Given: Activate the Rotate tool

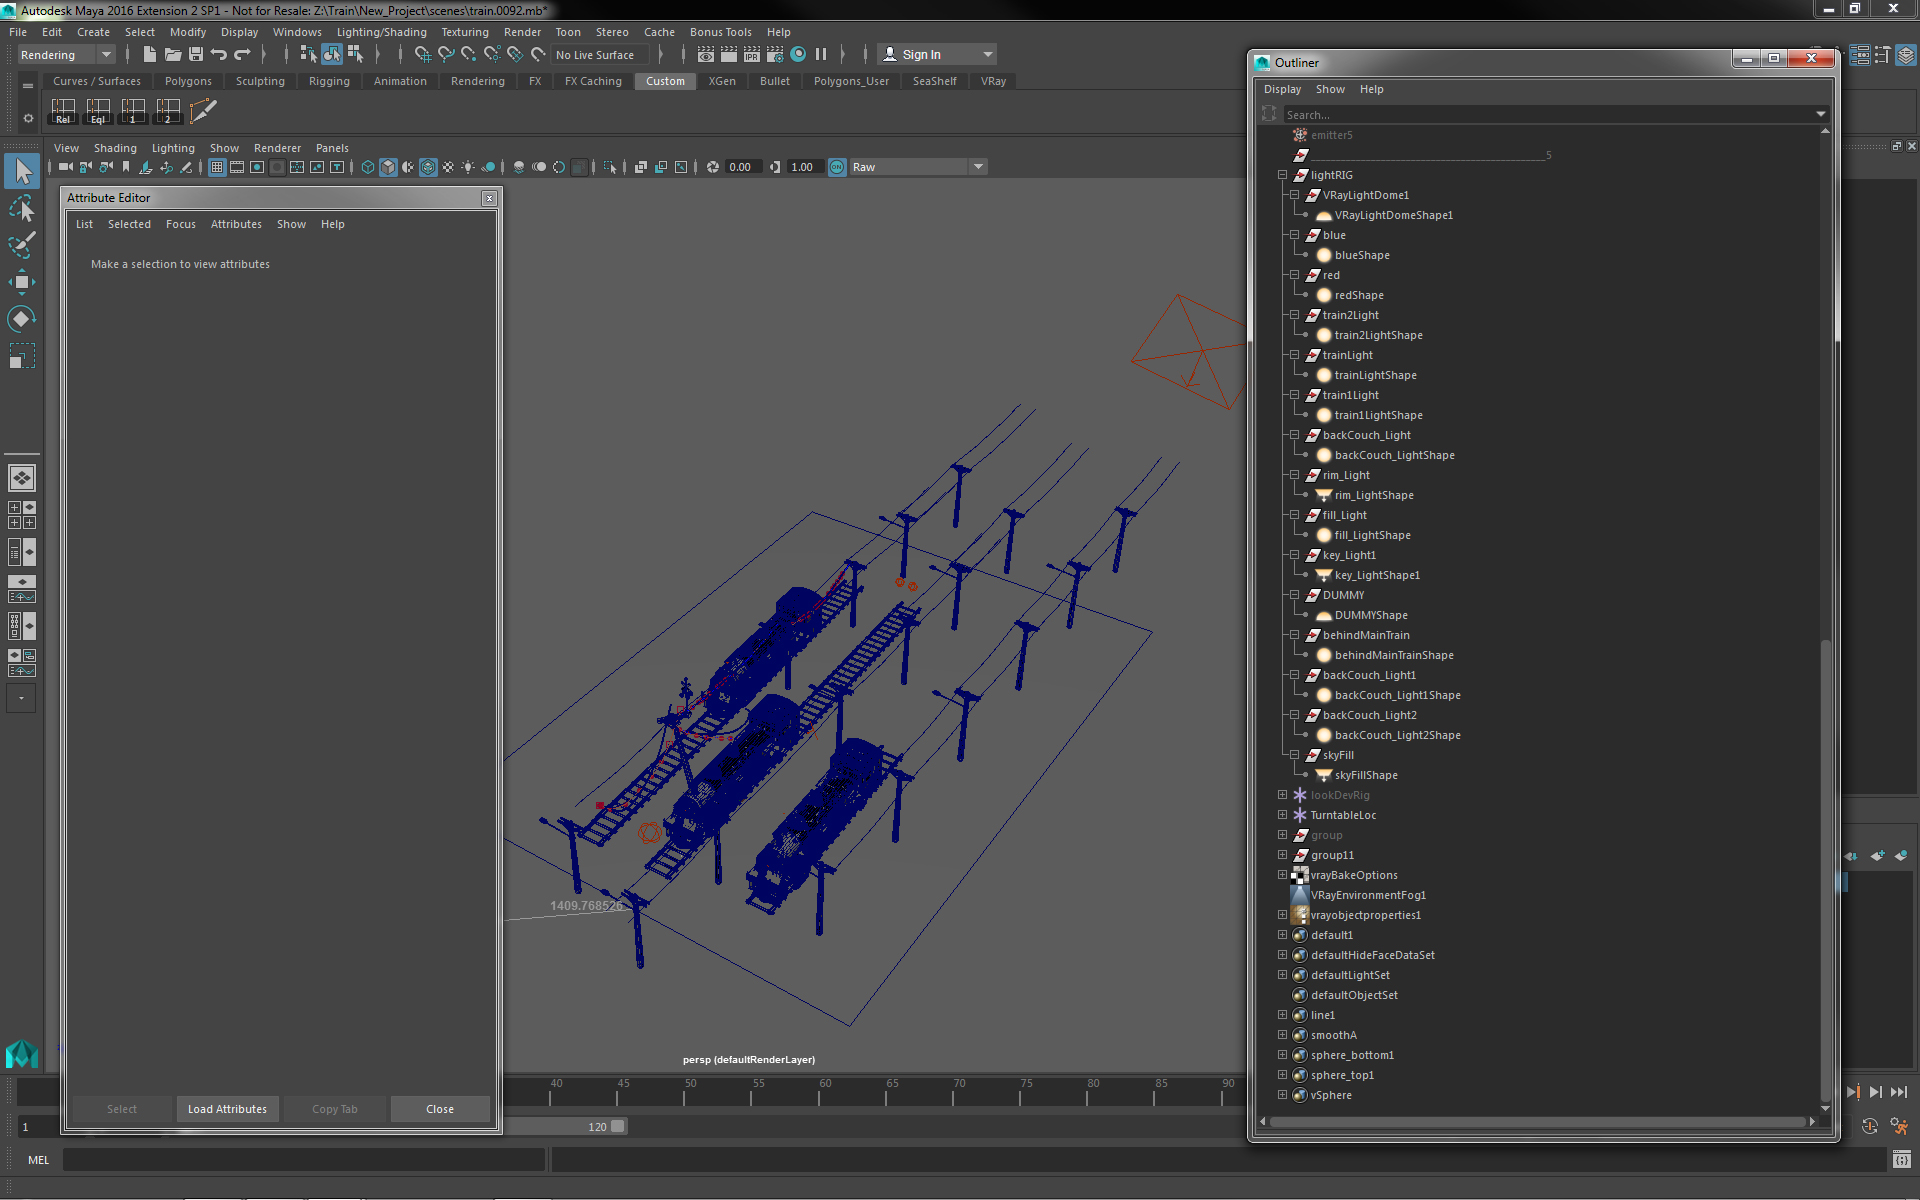Looking at the screenshot, I should point(22,319).
